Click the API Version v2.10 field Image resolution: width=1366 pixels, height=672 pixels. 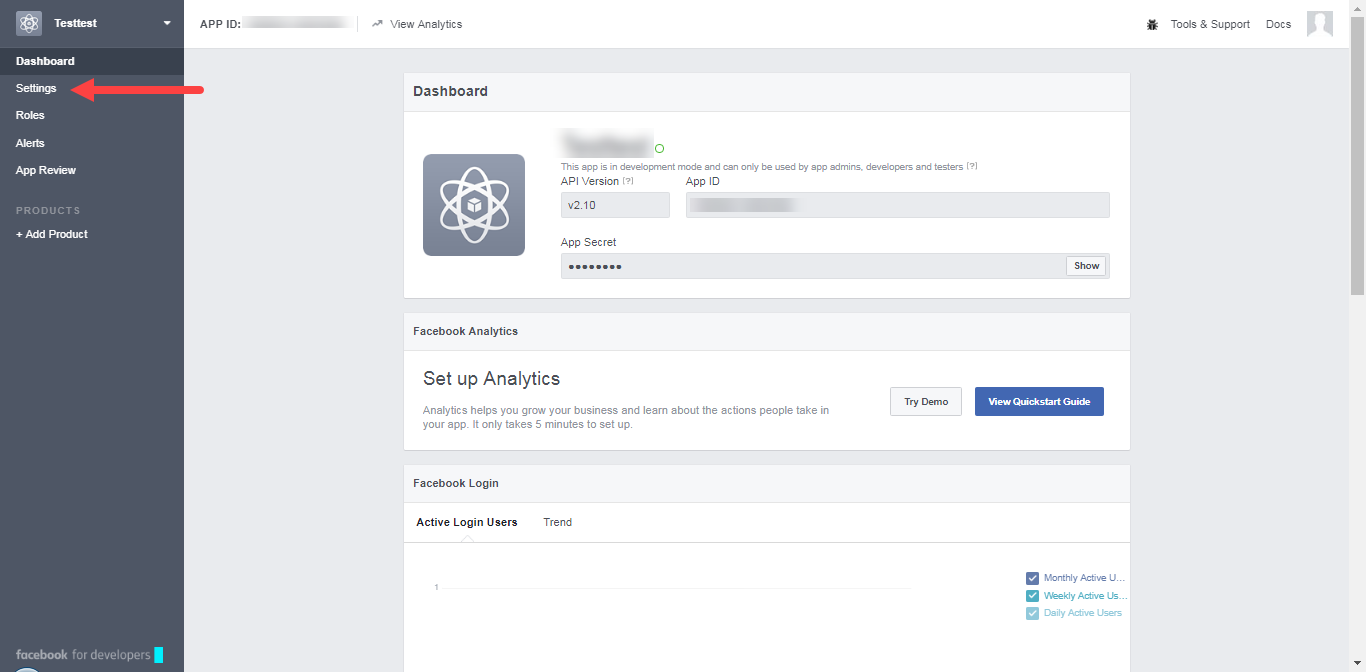pyautogui.click(x=615, y=205)
